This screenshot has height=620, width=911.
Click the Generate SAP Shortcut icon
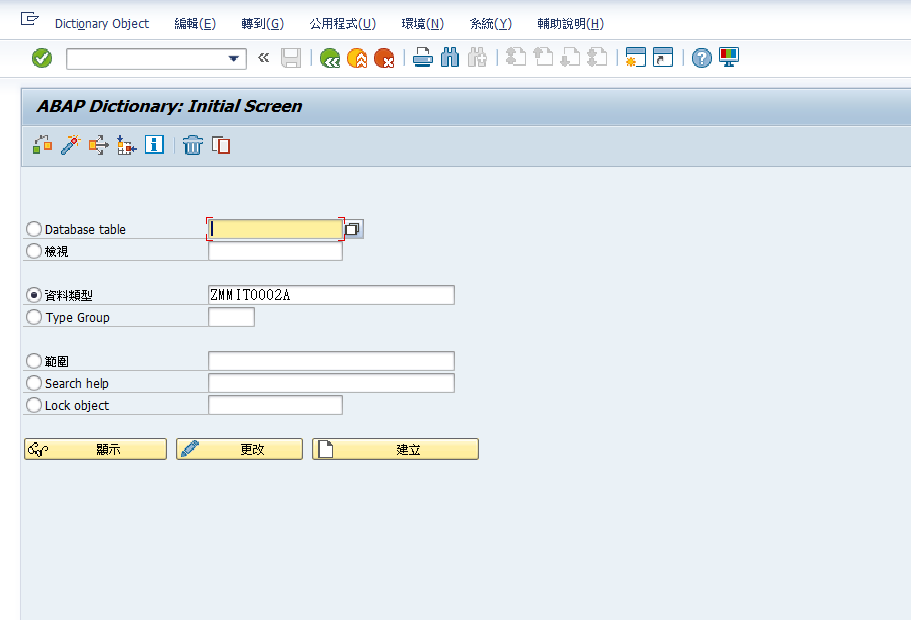point(663,57)
